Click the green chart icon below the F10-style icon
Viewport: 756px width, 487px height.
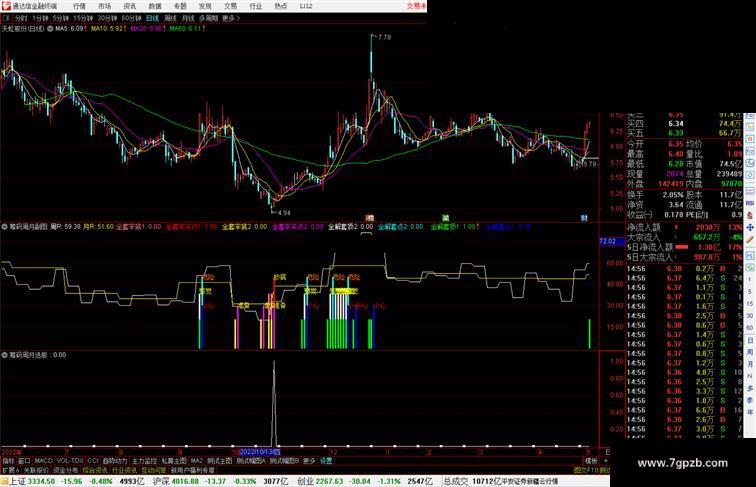(750, 267)
